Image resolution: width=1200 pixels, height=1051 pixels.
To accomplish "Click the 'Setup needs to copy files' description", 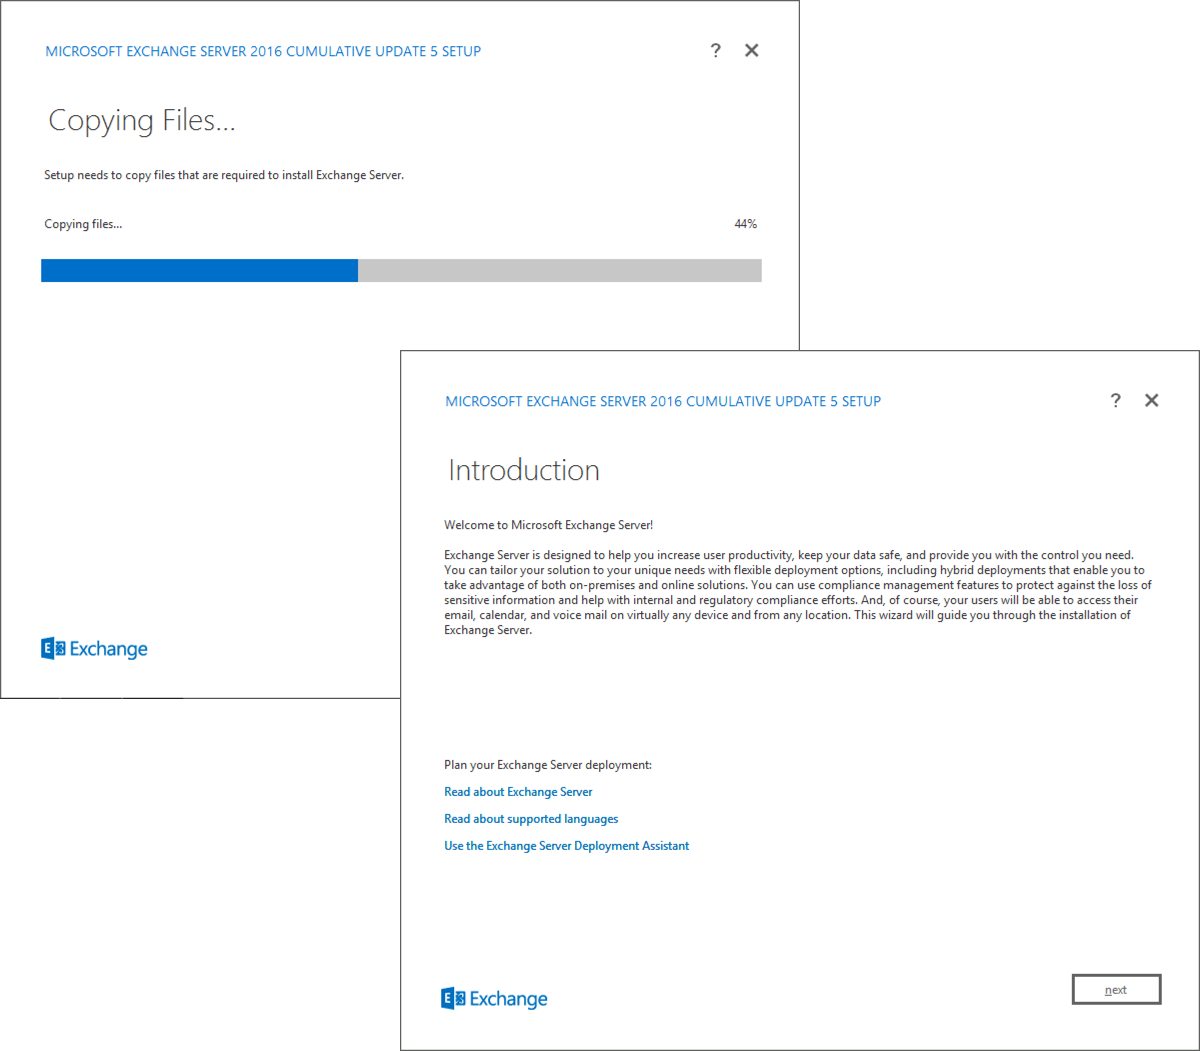I will coord(224,175).
